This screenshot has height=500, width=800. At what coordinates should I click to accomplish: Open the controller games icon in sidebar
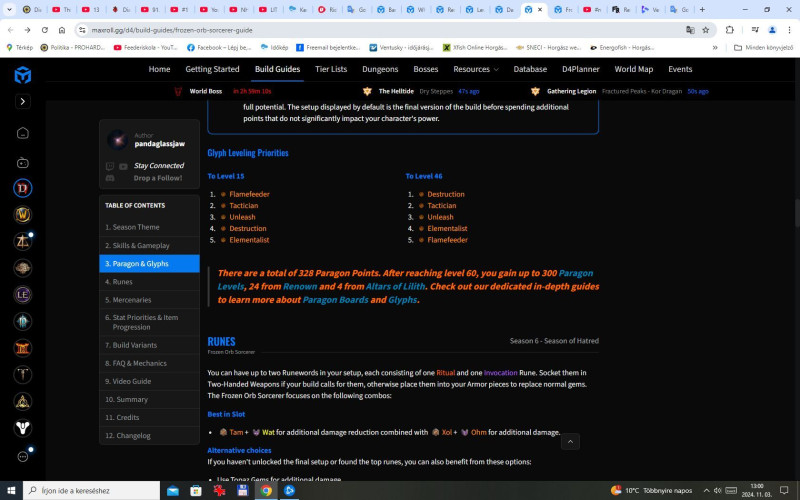click(x=22, y=163)
